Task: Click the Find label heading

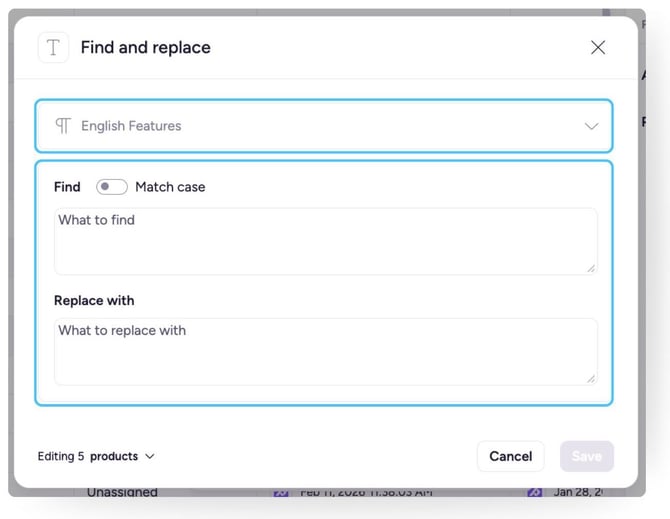Action: pos(67,187)
